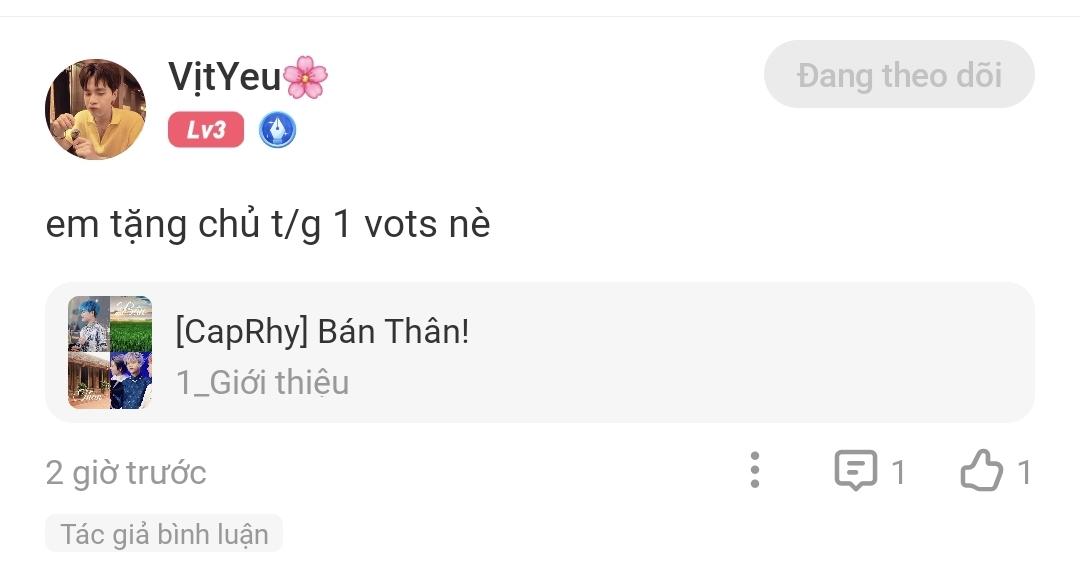Toggle the "Đang theo dõi" follow button
1080x580 pixels.
[x=899, y=75]
